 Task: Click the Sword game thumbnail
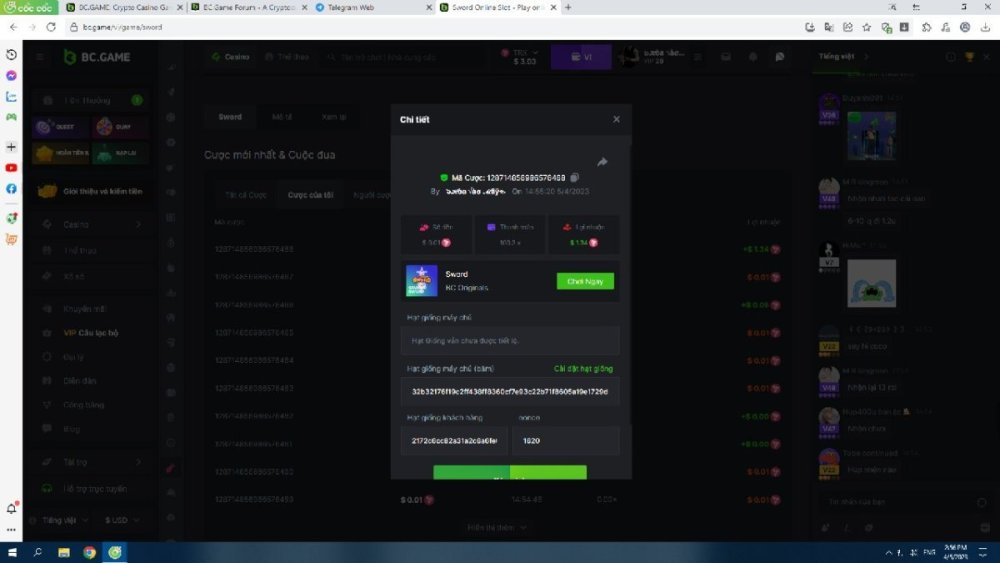point(421,281)
